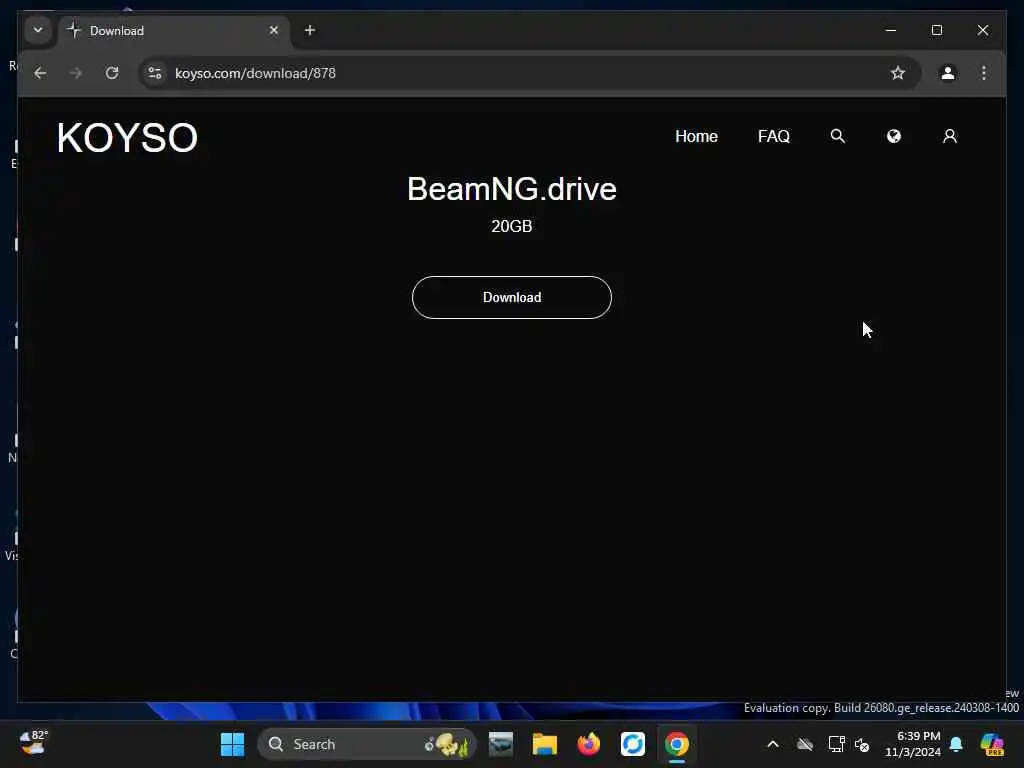Click the taskbar Search box

pos(367,744)
